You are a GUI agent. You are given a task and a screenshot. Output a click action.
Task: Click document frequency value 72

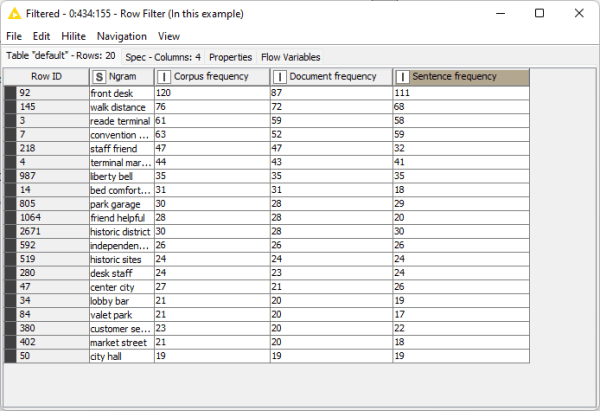[331, 107]
